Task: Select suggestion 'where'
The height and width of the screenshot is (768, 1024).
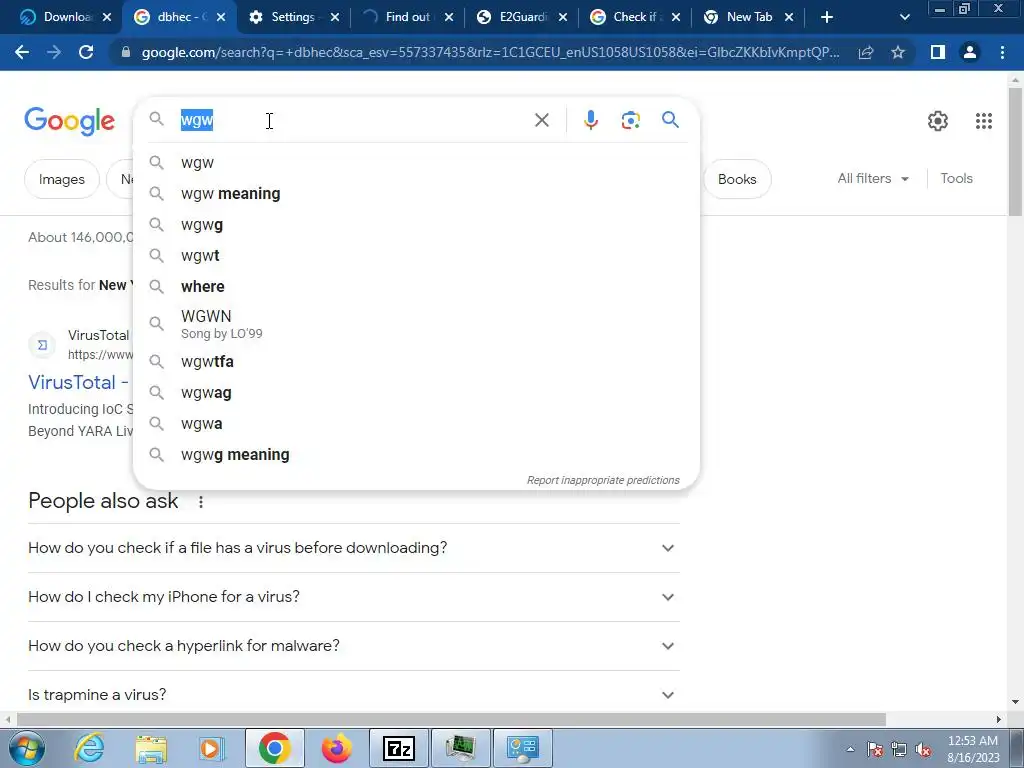Action: pos(416,287)
